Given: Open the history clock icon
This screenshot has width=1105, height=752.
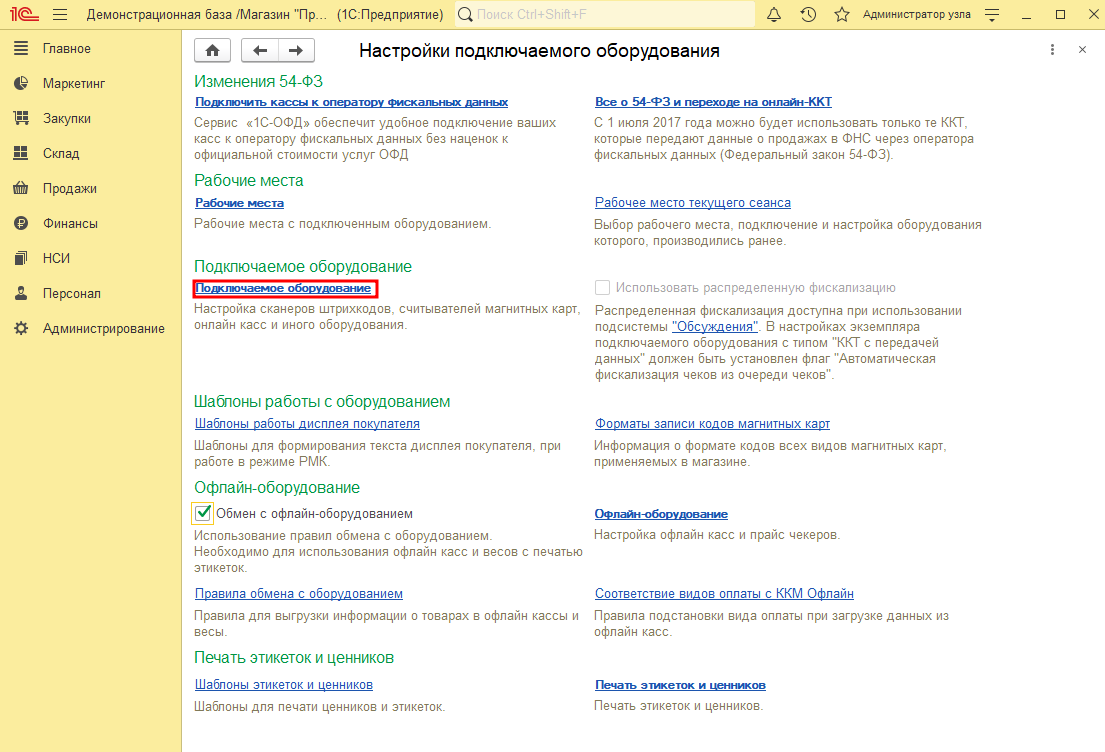Looking at the screenshot, I should (x=808, y=14).
